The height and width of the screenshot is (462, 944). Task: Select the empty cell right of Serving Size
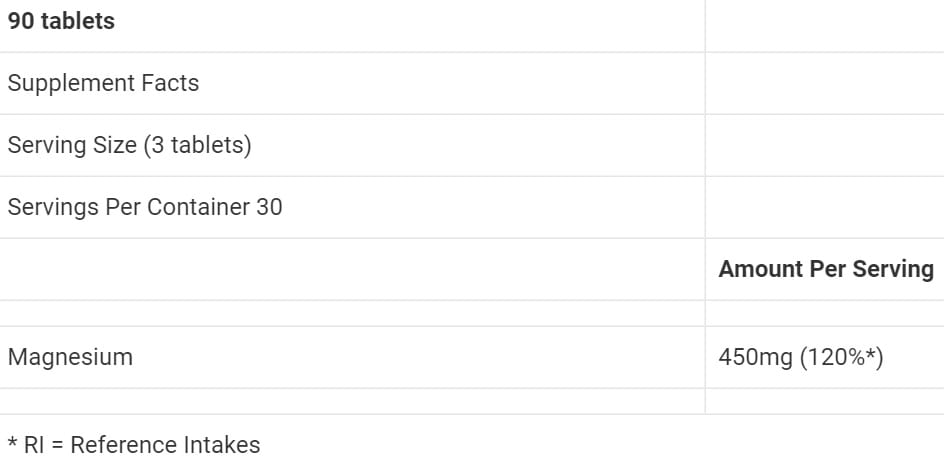[x=824, y=145]
